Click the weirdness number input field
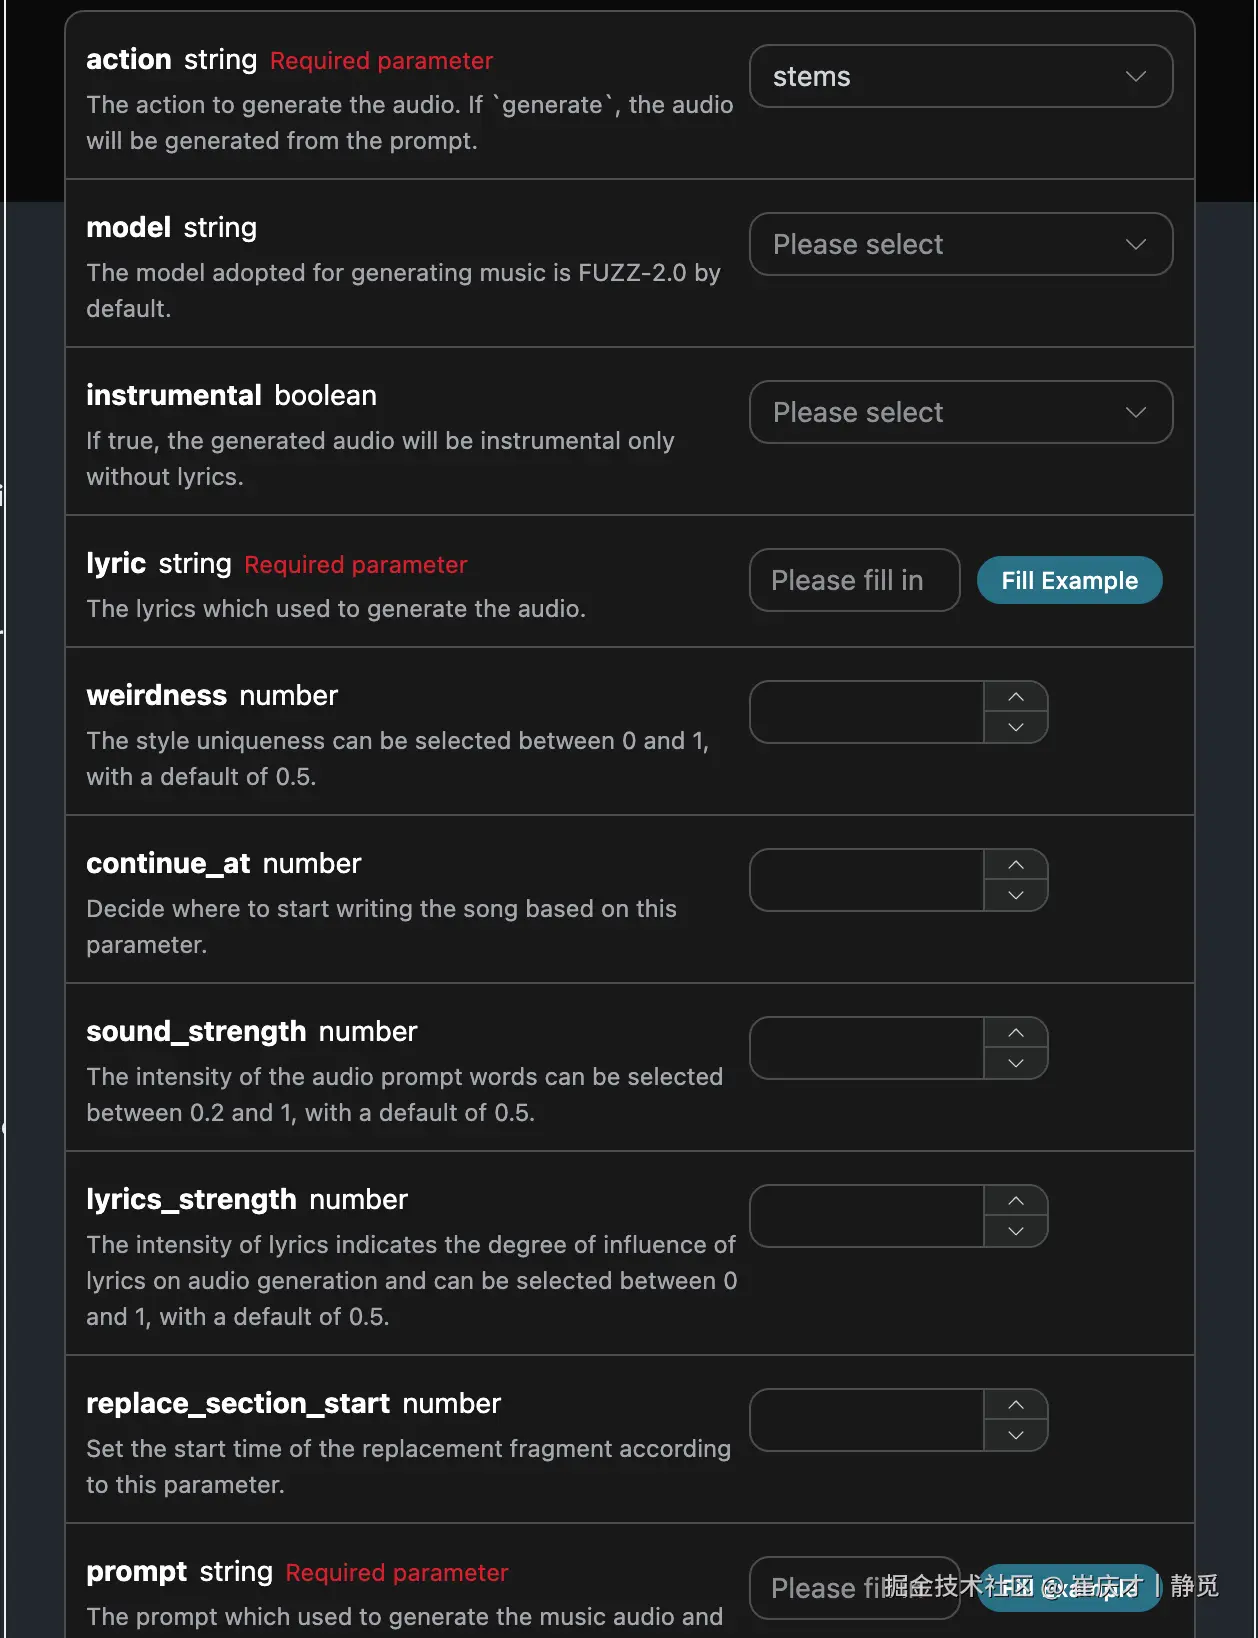 point(867,712)
